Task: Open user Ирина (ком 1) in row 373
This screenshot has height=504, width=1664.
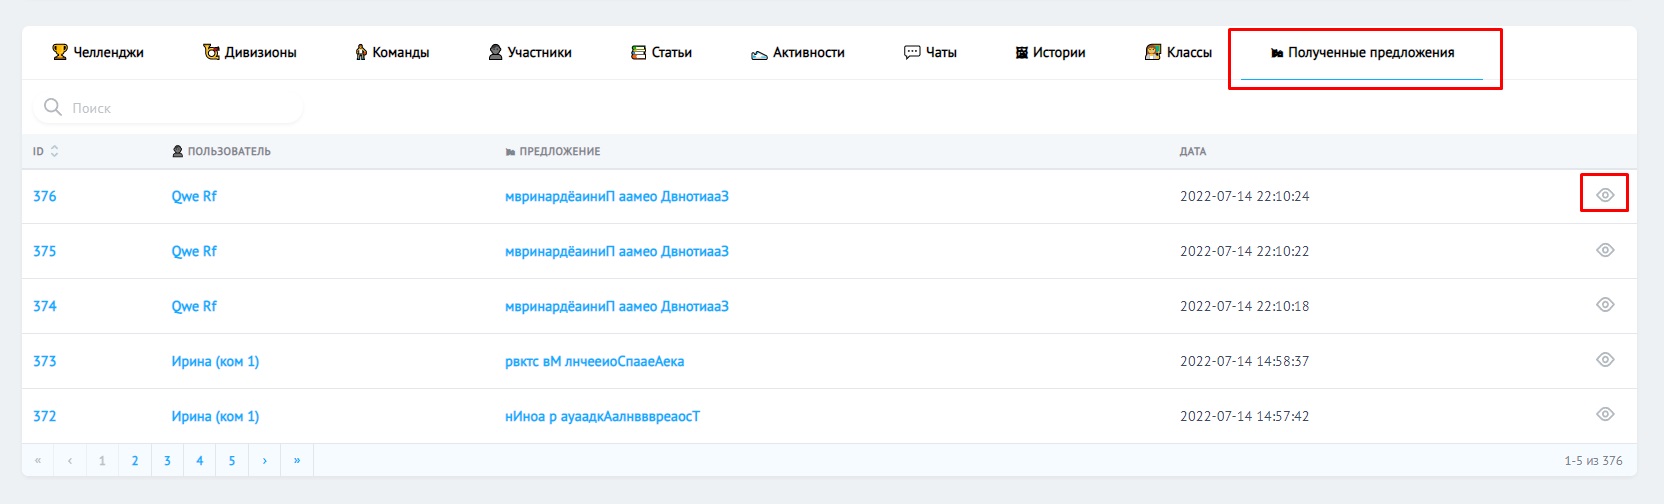Action: pos(215,361)
